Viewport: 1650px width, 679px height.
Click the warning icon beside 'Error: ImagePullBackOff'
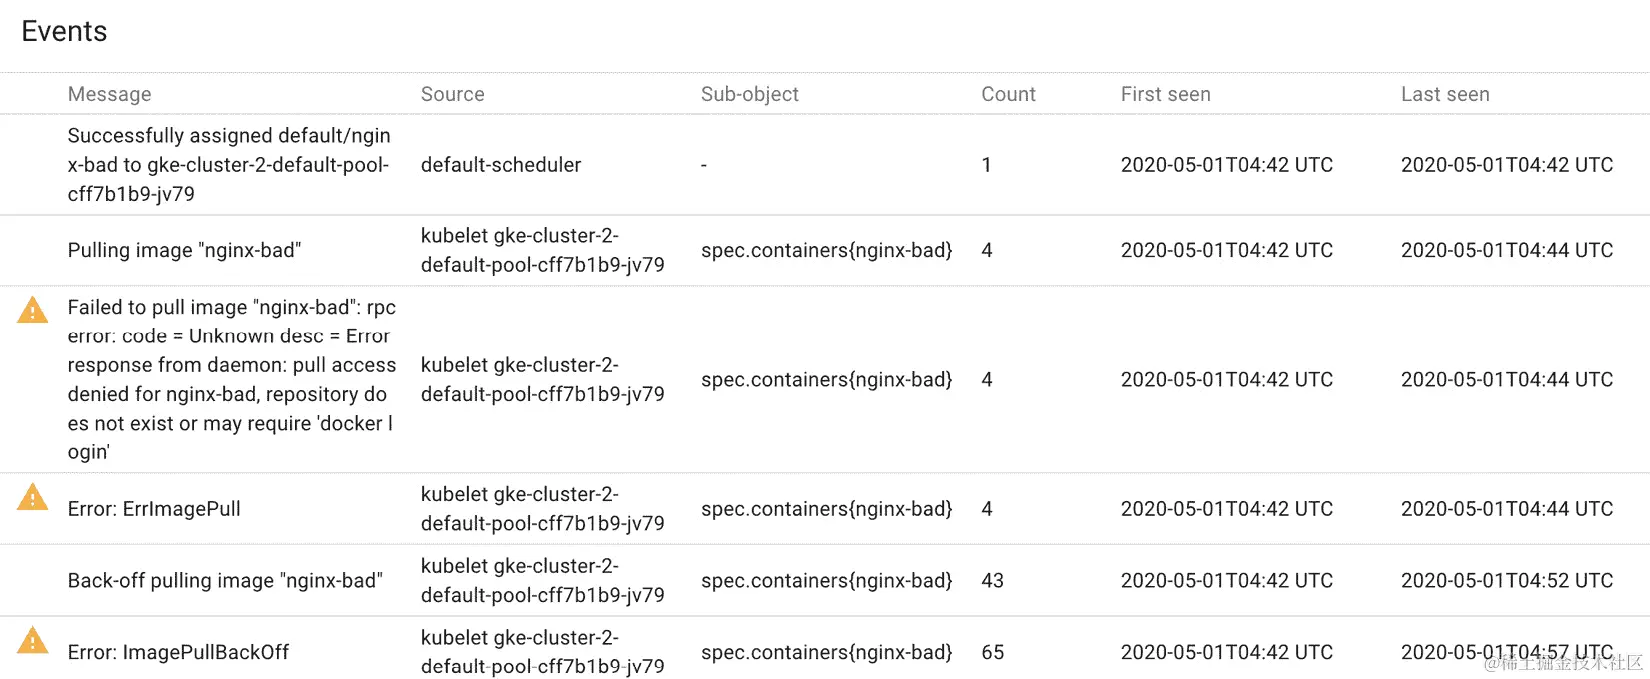point(31,640)
